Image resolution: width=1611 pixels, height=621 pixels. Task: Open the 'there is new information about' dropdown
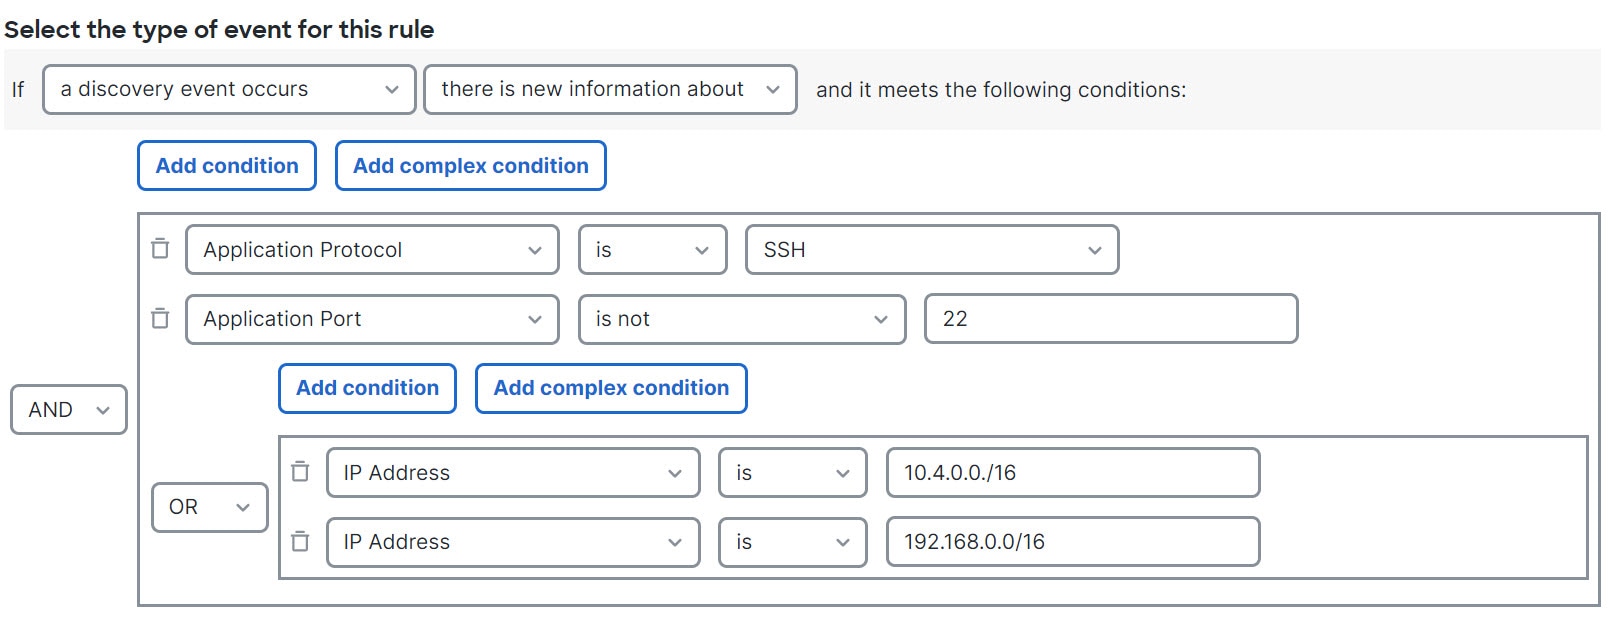point(610,90)
